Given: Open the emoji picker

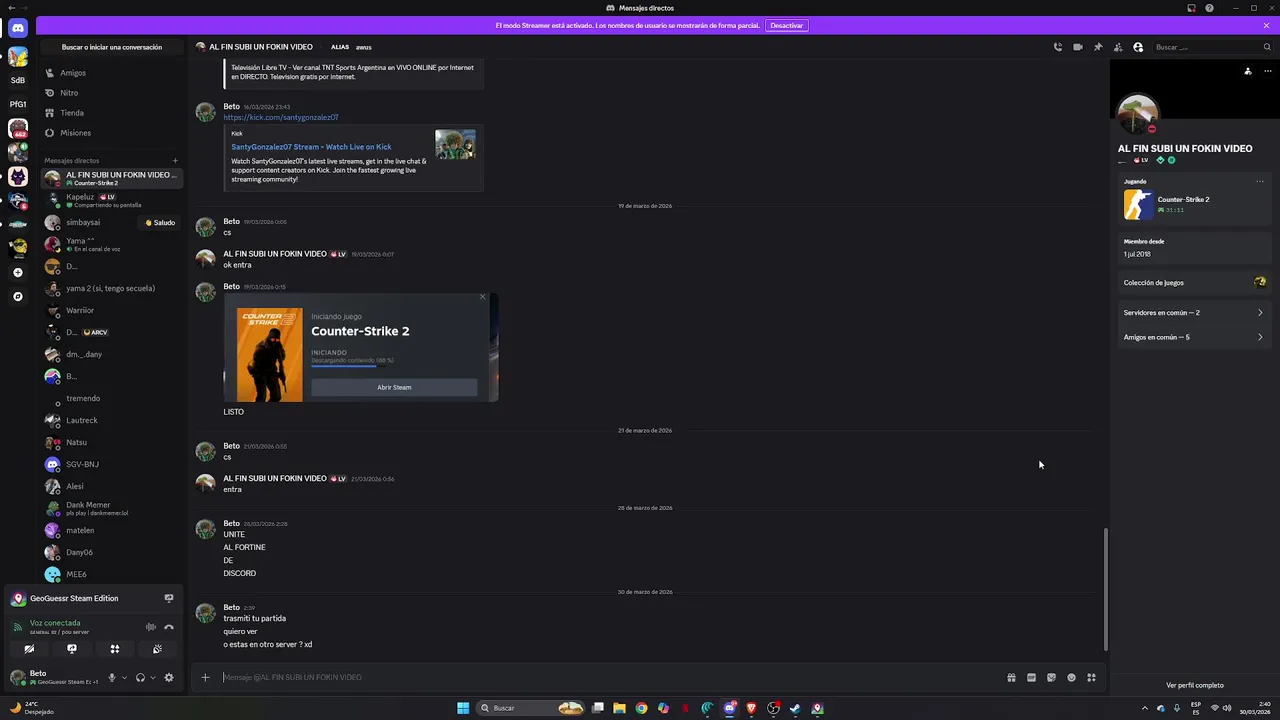Looking at the screenshot, I should (x=1071, y=677).
